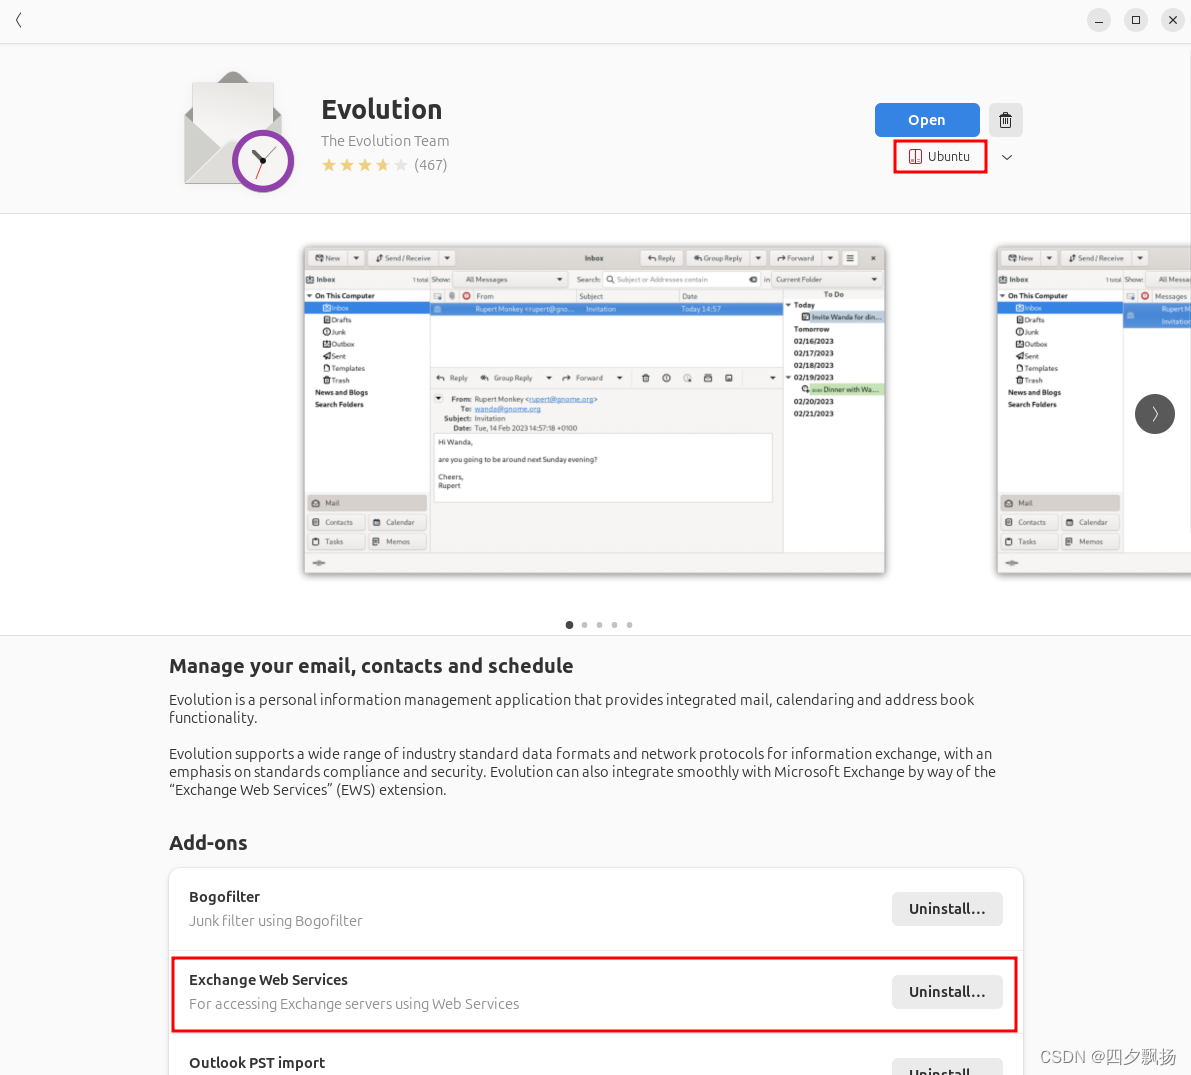Viewport: 1191px width, 1075px height.
Task: Open the All Messages filter dropdown in preview
Action: [x=510, y=278]
